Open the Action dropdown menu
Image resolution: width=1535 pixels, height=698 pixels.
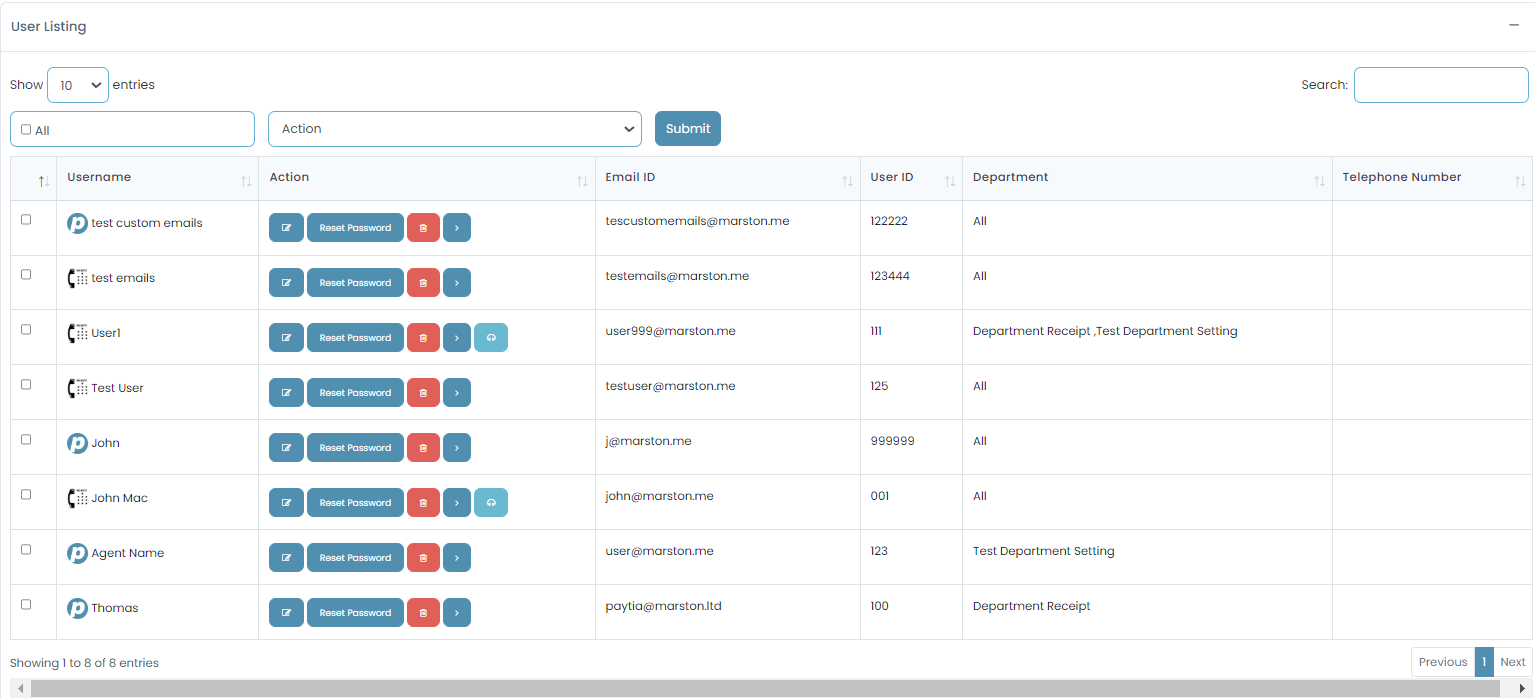(454, 128)
